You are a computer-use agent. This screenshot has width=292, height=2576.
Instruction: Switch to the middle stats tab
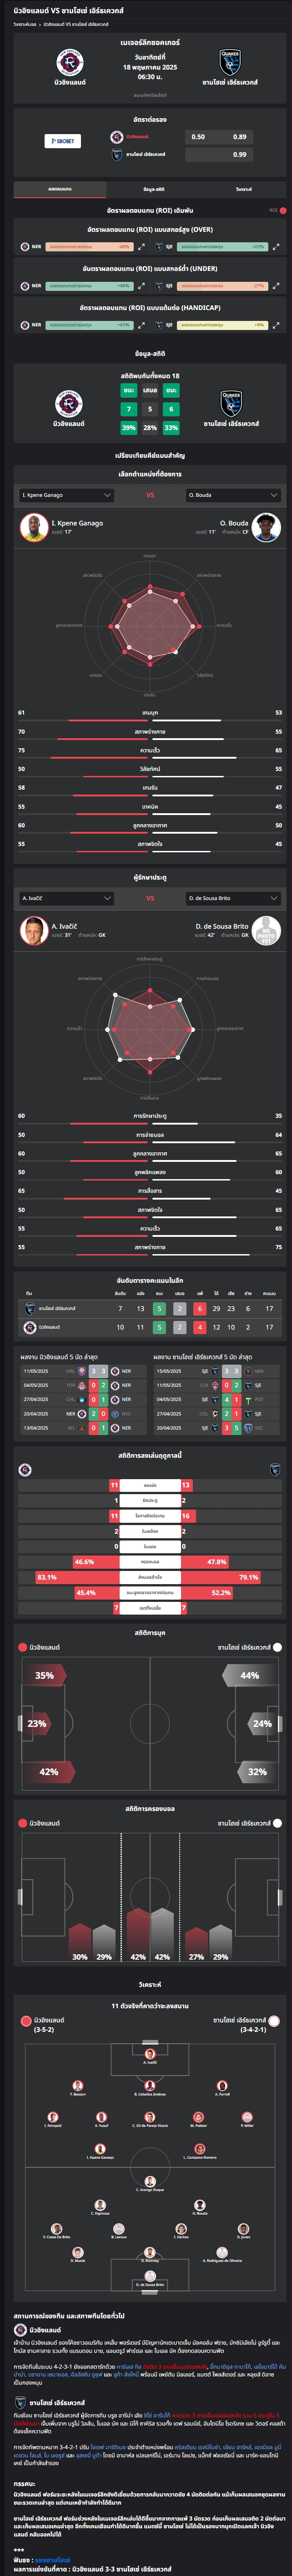(x=153, y=189)
